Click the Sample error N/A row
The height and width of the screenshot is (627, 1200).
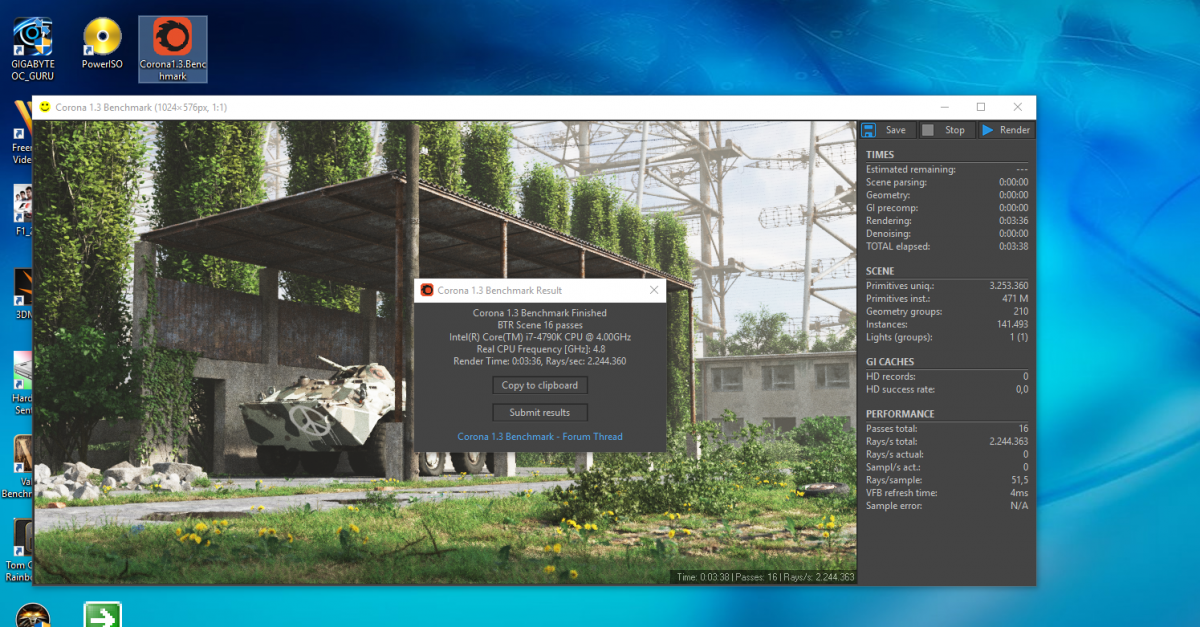click(x=946, y=506)
